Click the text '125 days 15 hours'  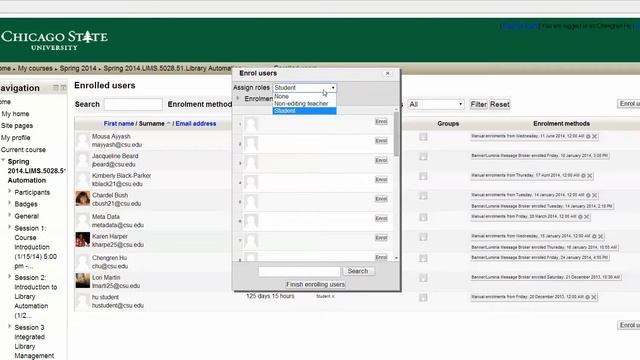270,296
